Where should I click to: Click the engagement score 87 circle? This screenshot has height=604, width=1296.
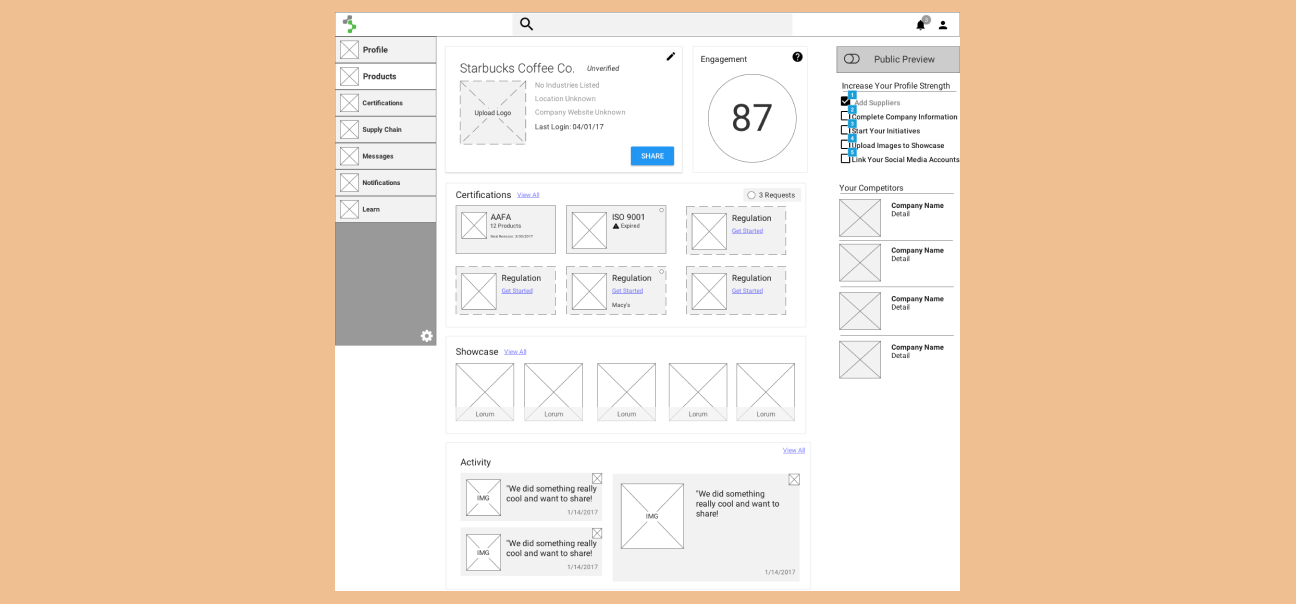point(752,118)
